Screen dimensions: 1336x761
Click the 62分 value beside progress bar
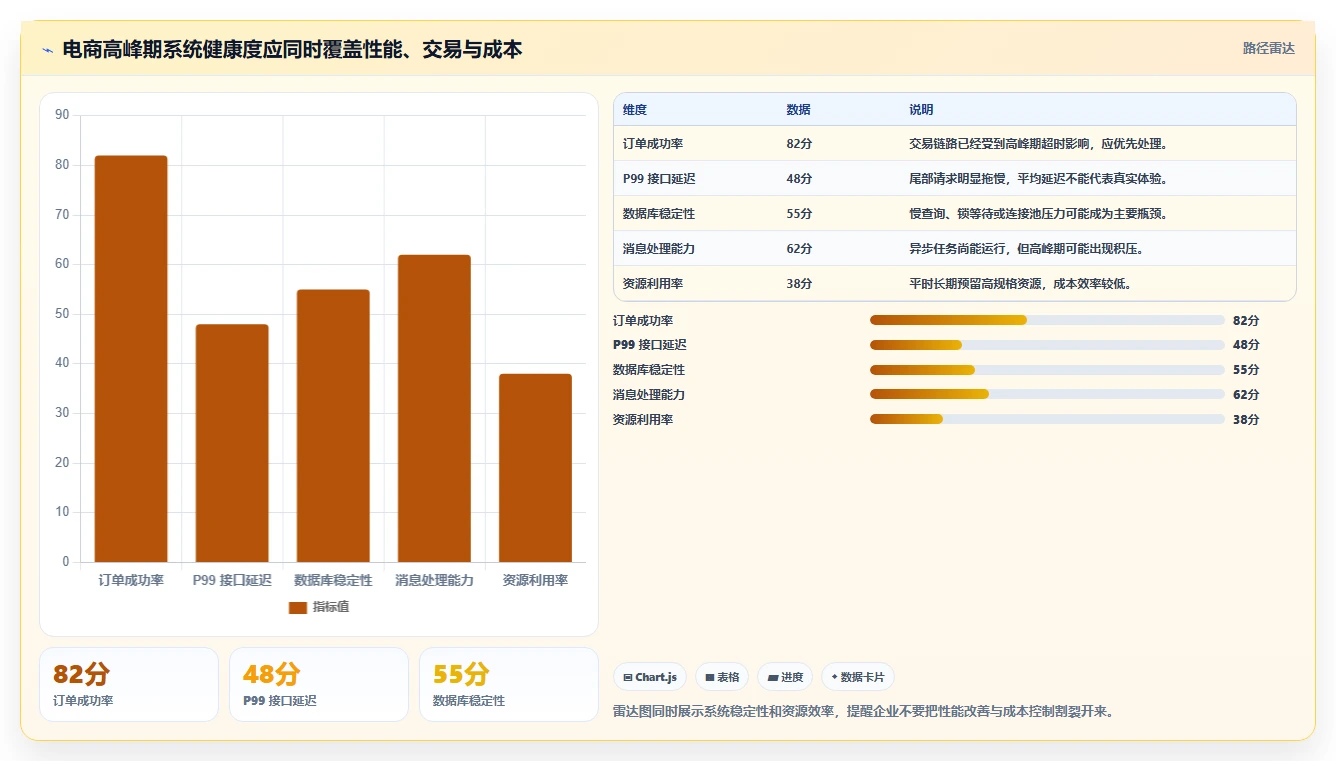tap(1246, 395)
